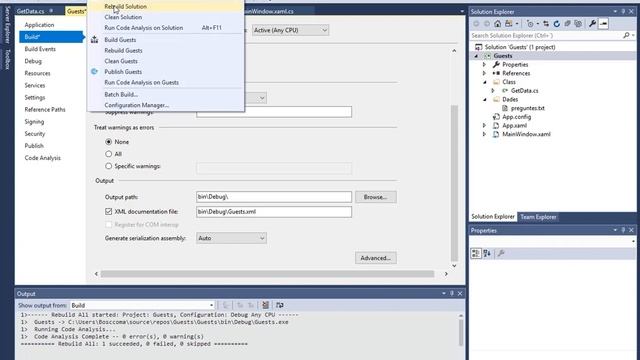Open Build Events settings page

[40, 49]
